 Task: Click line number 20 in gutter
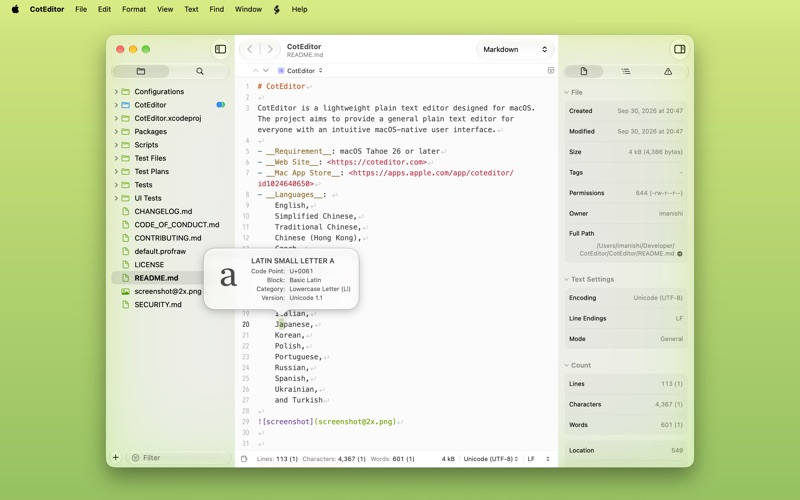click(246, 324)
